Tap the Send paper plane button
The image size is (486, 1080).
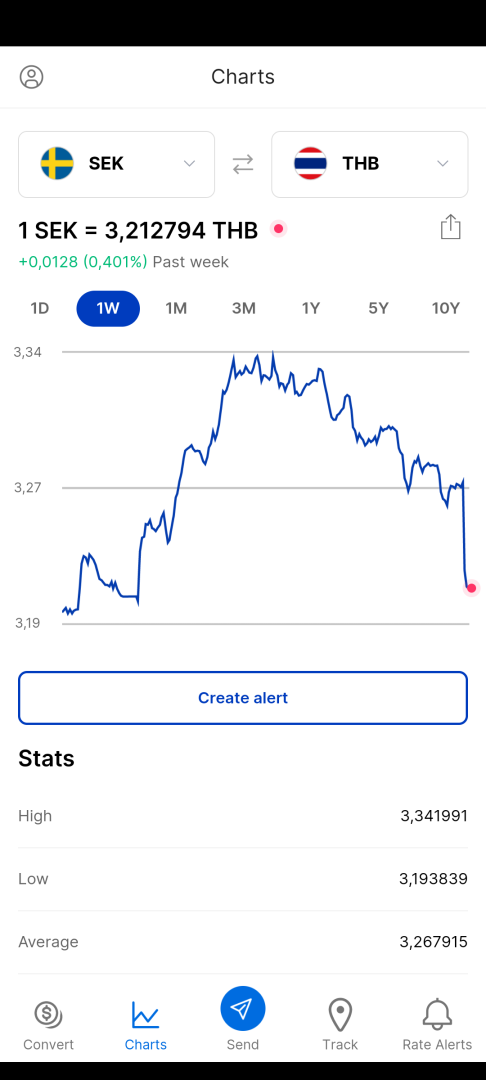pyautogui.click(x=242, y=1009)
